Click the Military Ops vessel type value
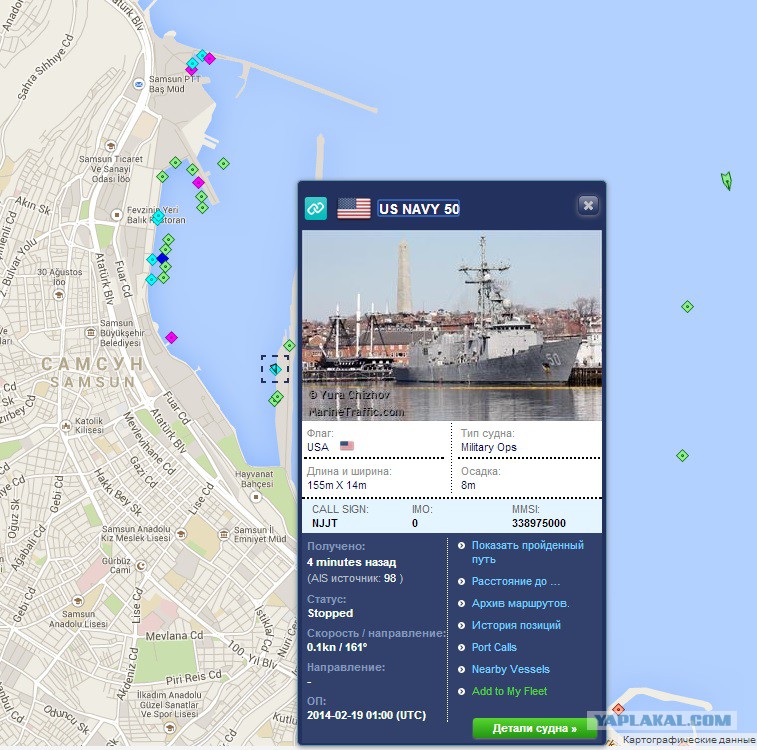The image size is (757, 750). 489,447
